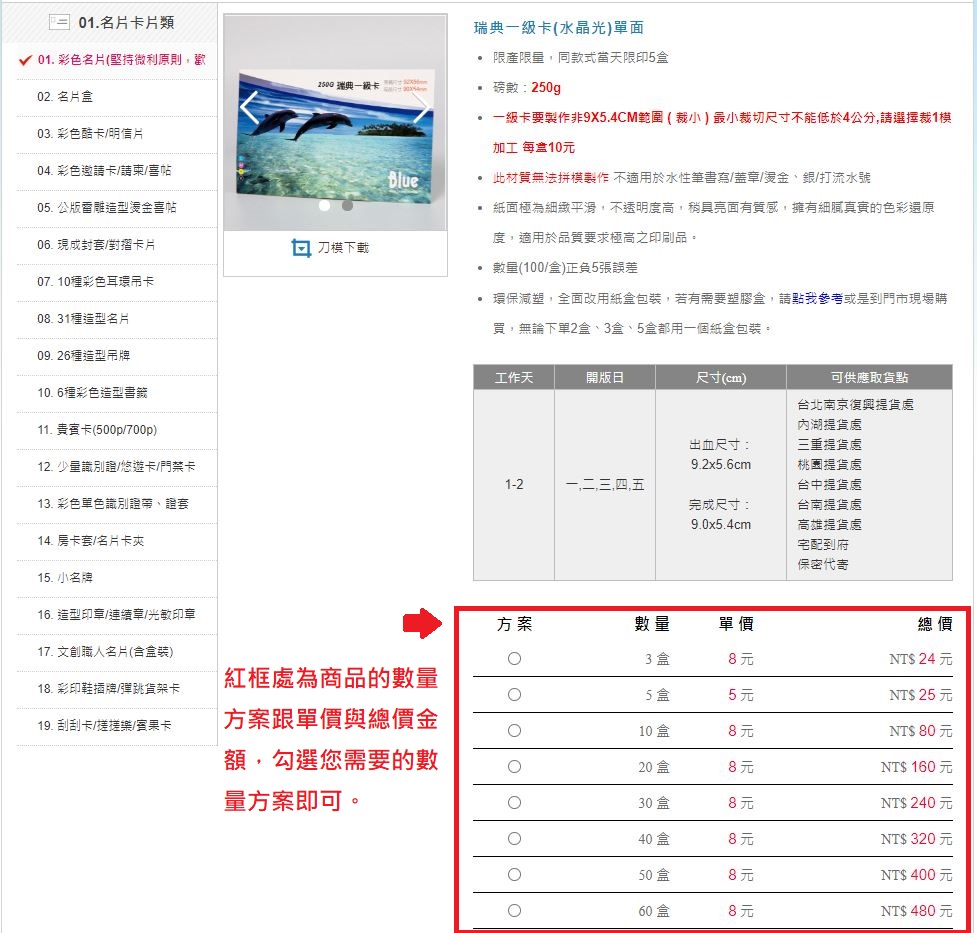Viewport: 977px width, 933px height.
Task: Choose the 20 盒 plan radio button
Action: [x=514, y=767]
